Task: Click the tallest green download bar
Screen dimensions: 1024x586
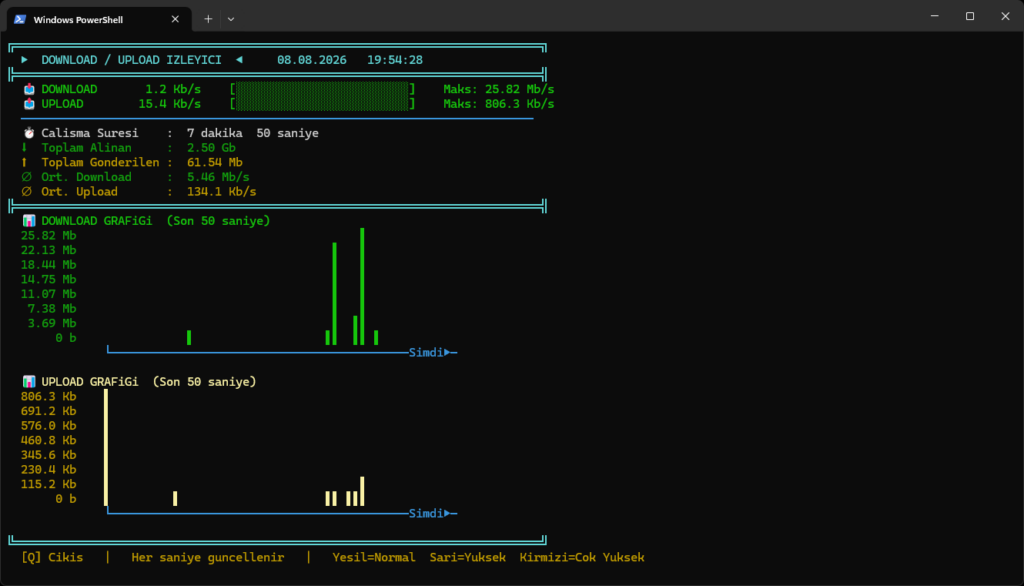Action: [362, 286]
